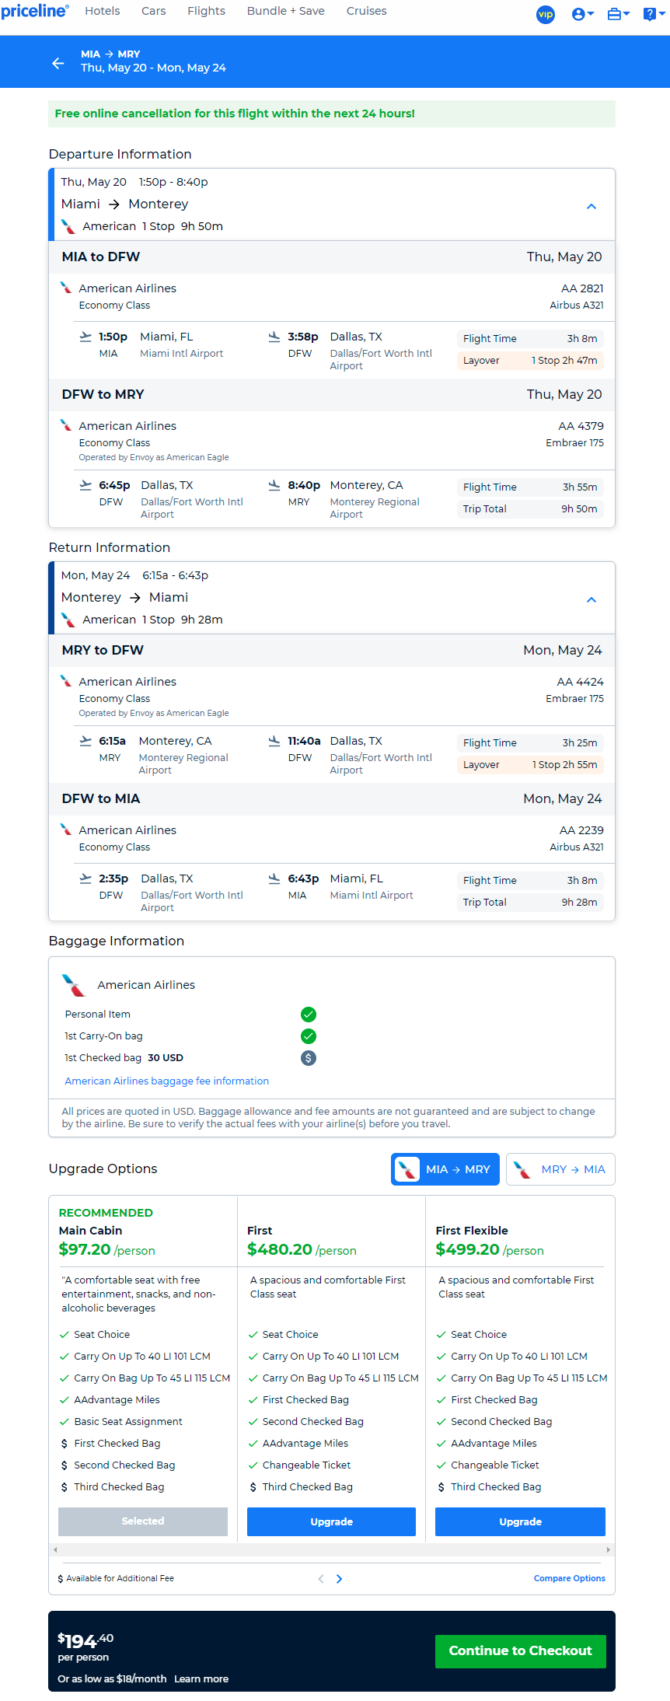Click American Airlines logo in Baggage Information
The image size is (670, 1701).
point(75,985)
